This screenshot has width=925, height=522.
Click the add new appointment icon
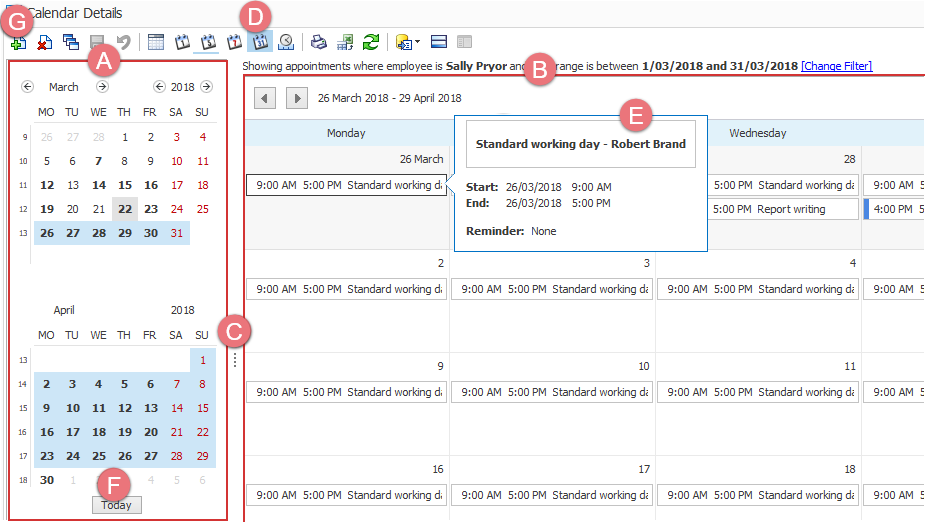coord(18,42)
